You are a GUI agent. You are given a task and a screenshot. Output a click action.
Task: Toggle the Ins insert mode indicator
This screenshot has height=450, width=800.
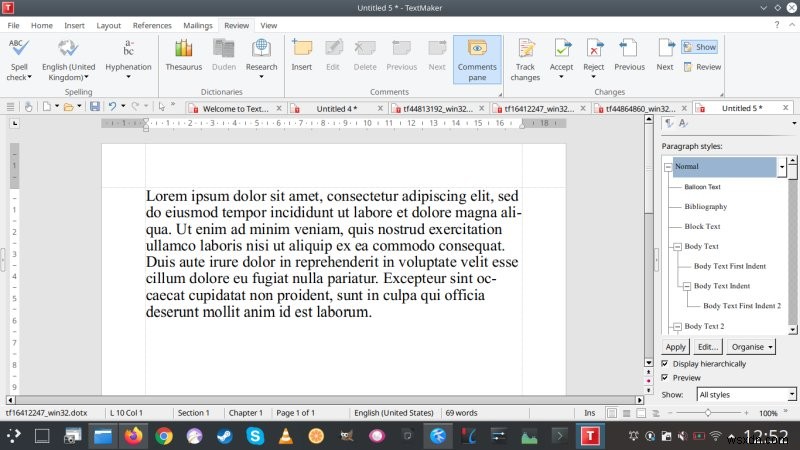589,413
